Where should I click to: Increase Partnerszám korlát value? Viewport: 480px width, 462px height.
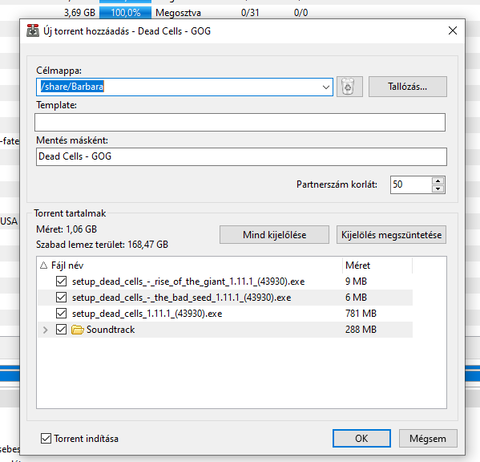pos(438,181)
